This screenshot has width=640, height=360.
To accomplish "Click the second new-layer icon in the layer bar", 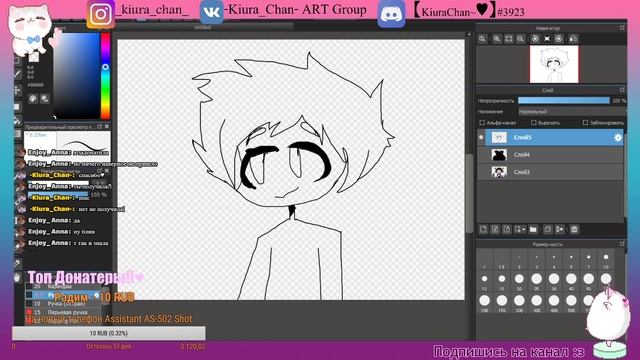I will tap(495, 229).
